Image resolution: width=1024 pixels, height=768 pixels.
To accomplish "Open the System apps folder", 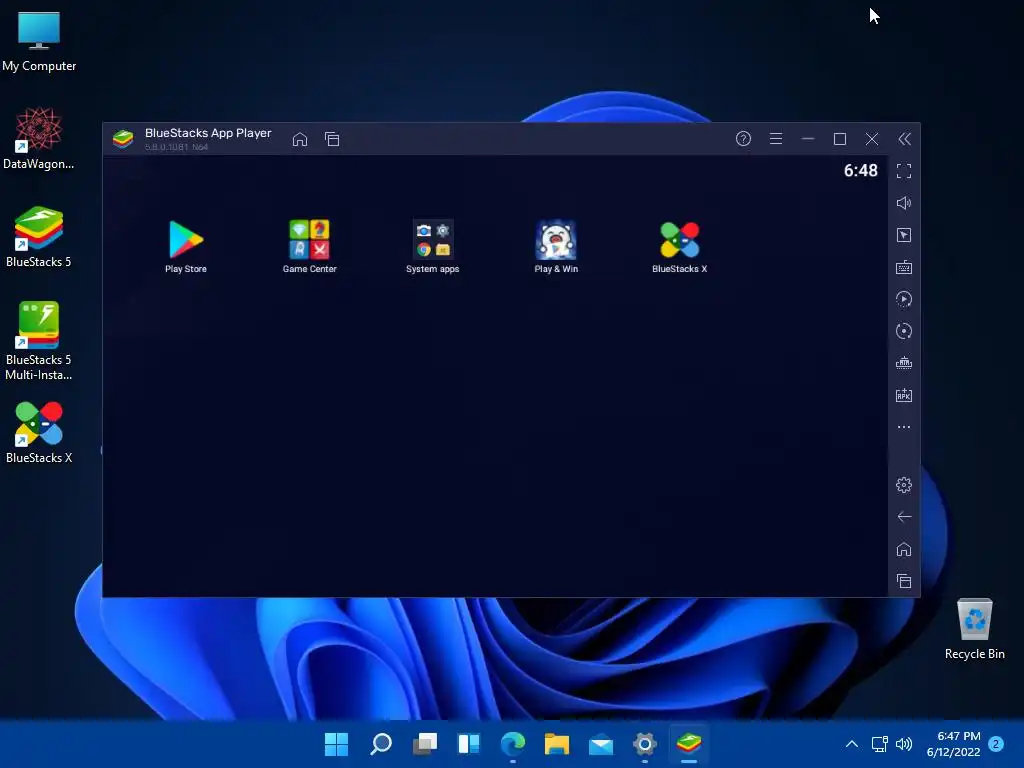I will coord(432,246).
